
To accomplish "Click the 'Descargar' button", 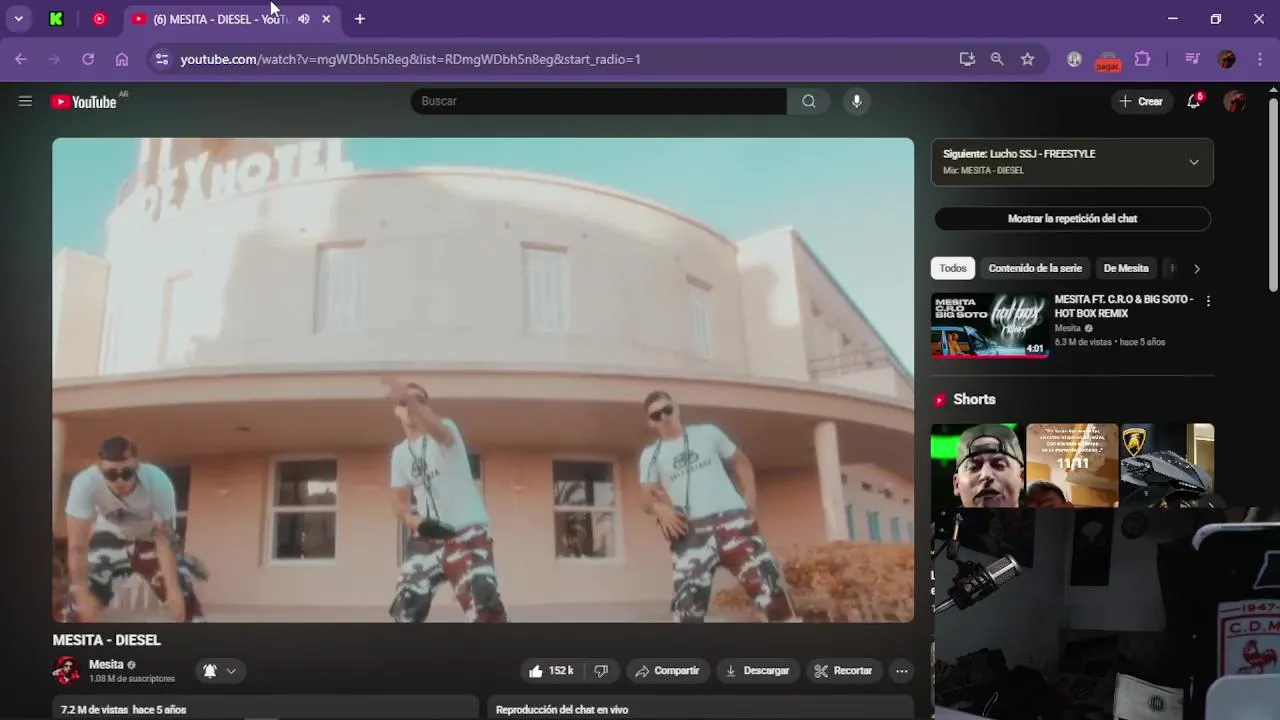I will [757, 671].
